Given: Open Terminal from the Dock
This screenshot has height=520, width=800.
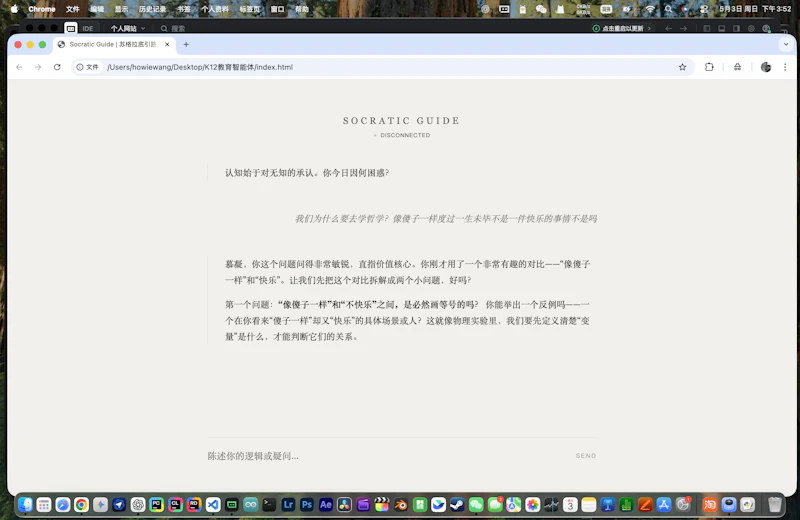Looking at the screenshot, I should point(269,505).
